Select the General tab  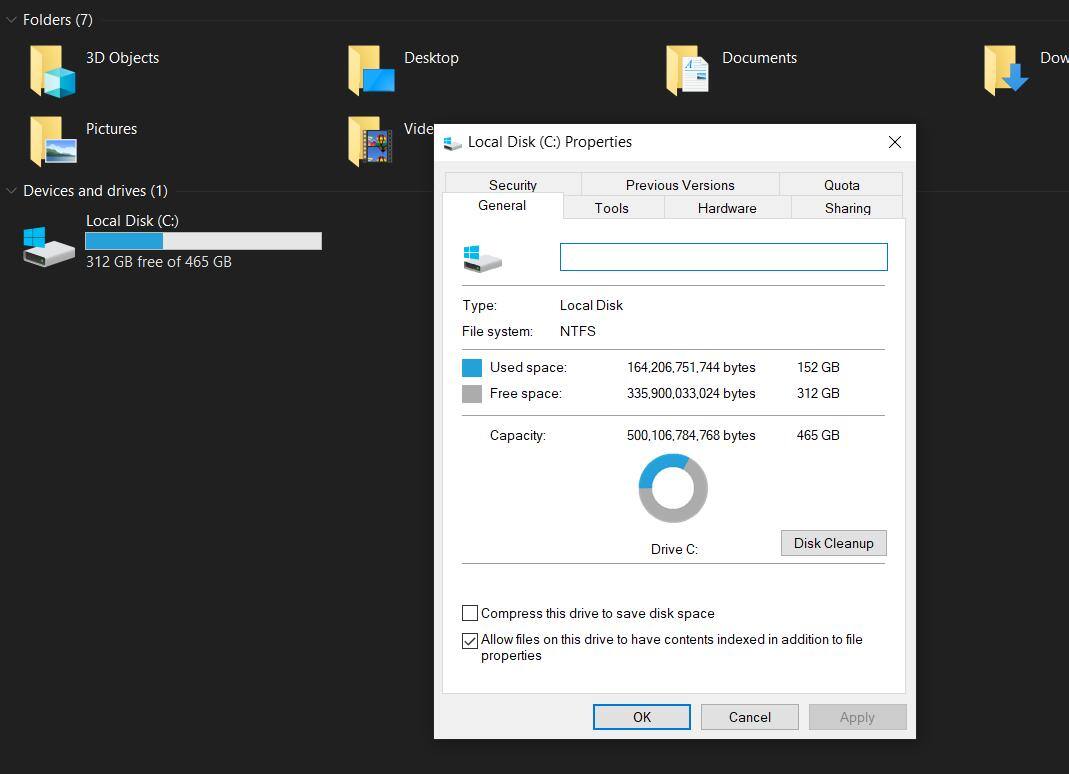(x=502, y=205)
